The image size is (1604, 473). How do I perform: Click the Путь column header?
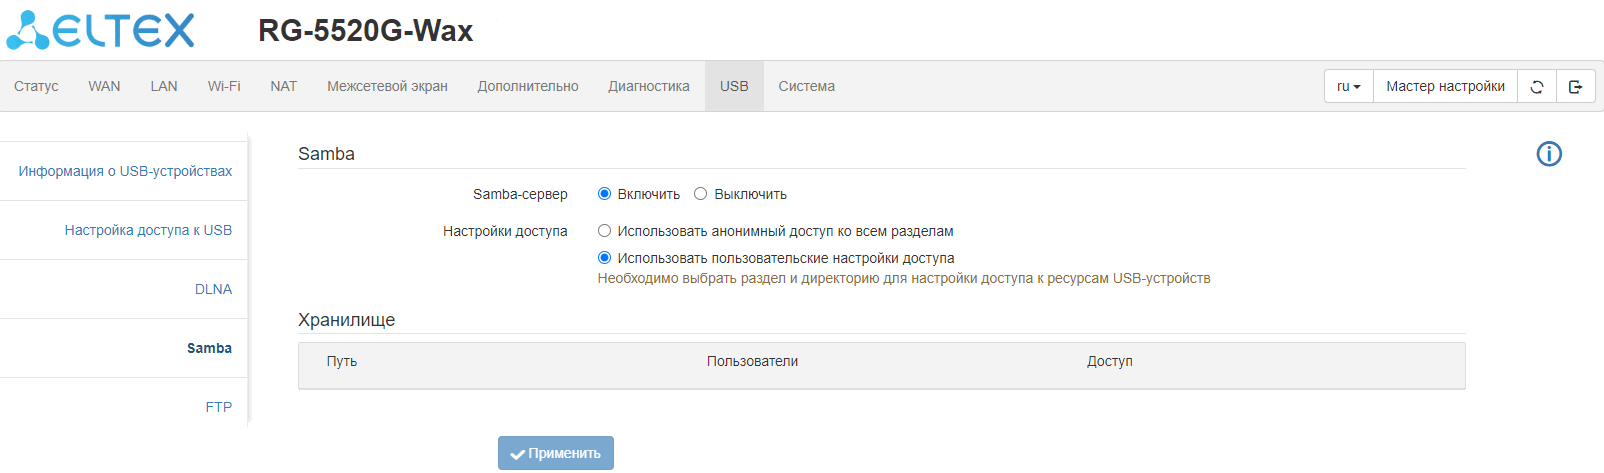pyautogui.click(x=342, y=361)
